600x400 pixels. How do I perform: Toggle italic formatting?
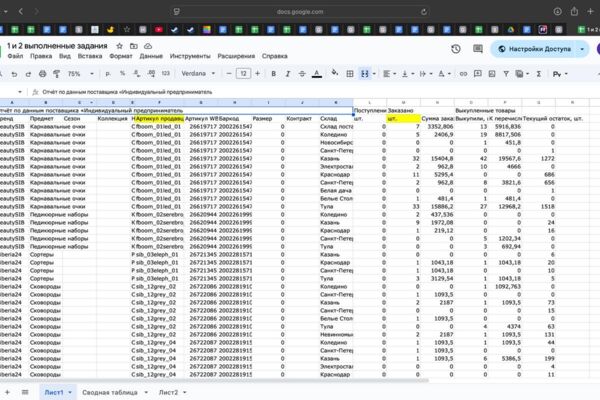click(288, 73)
